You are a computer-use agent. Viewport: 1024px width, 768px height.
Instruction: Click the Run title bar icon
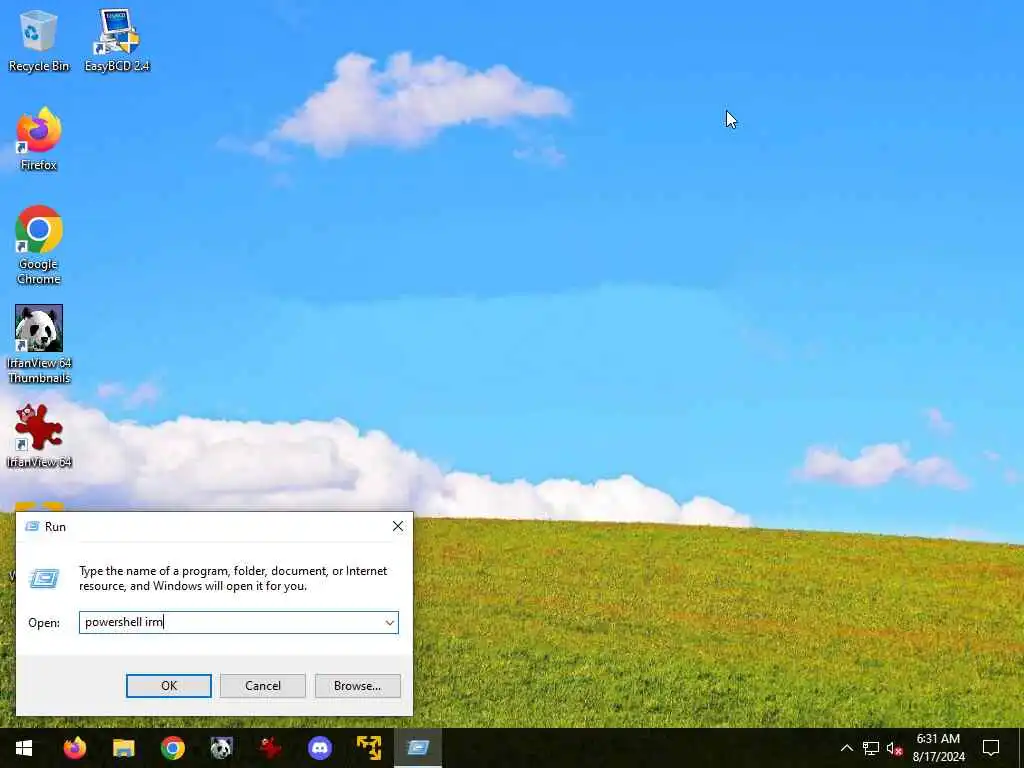[x=31, y=526]
